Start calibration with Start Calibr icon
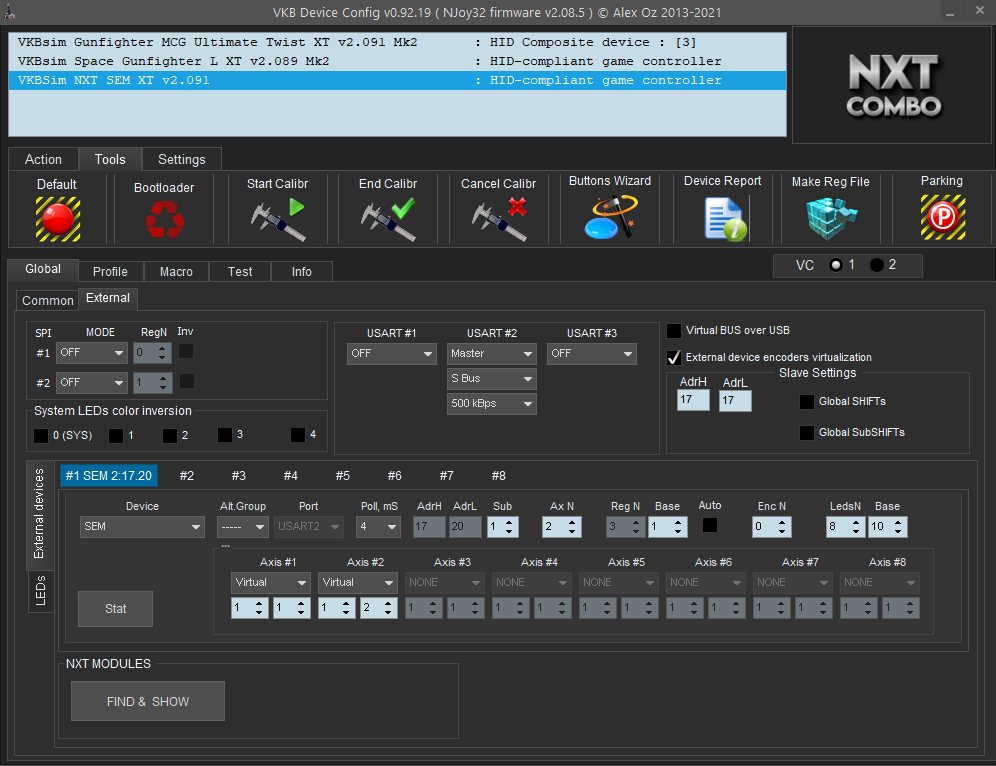This screenshot has width=996, height=766. click(x=277, y=219)
